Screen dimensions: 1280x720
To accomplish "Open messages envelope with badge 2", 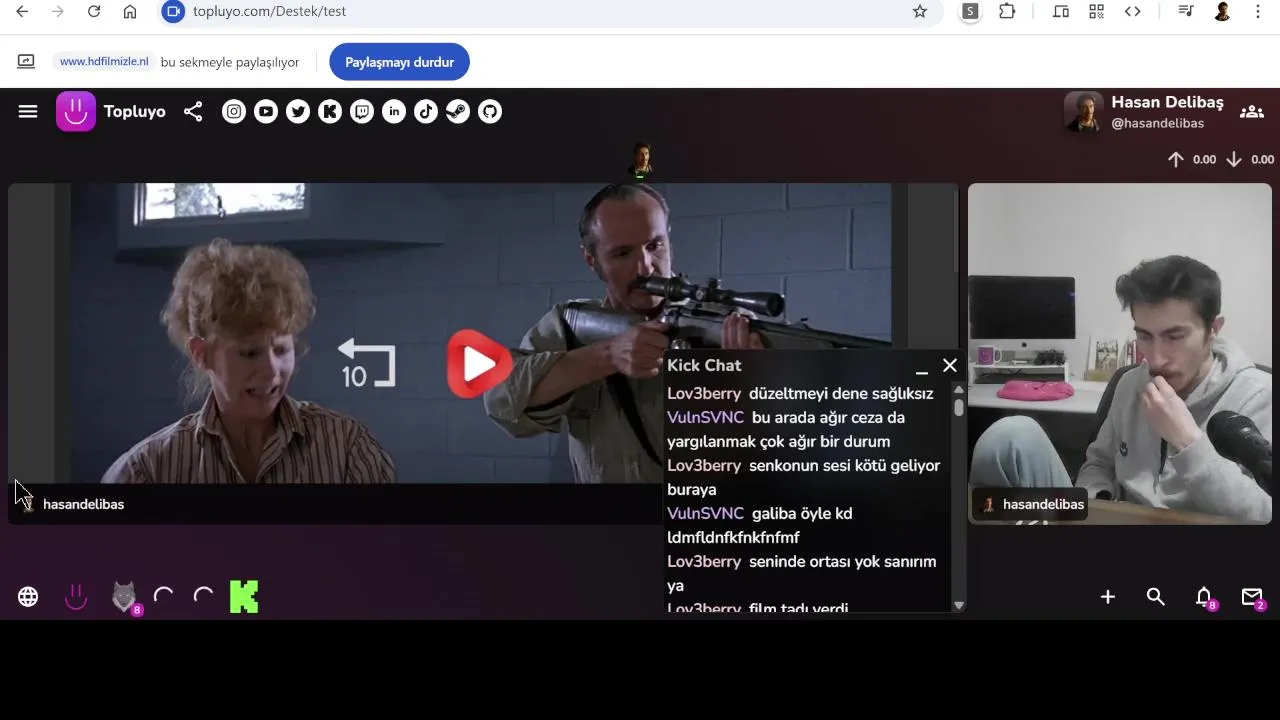I will tap(1252, 597).
